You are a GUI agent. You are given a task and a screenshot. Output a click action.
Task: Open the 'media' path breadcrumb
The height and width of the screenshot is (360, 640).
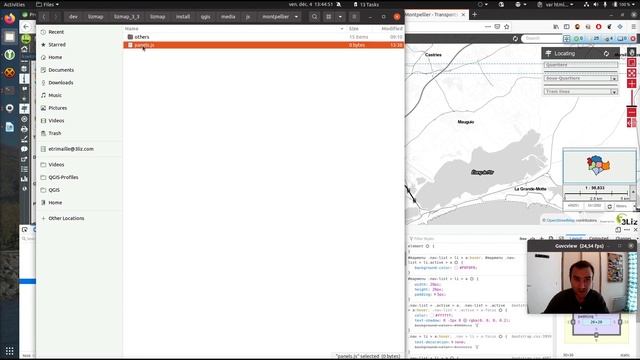228,17
